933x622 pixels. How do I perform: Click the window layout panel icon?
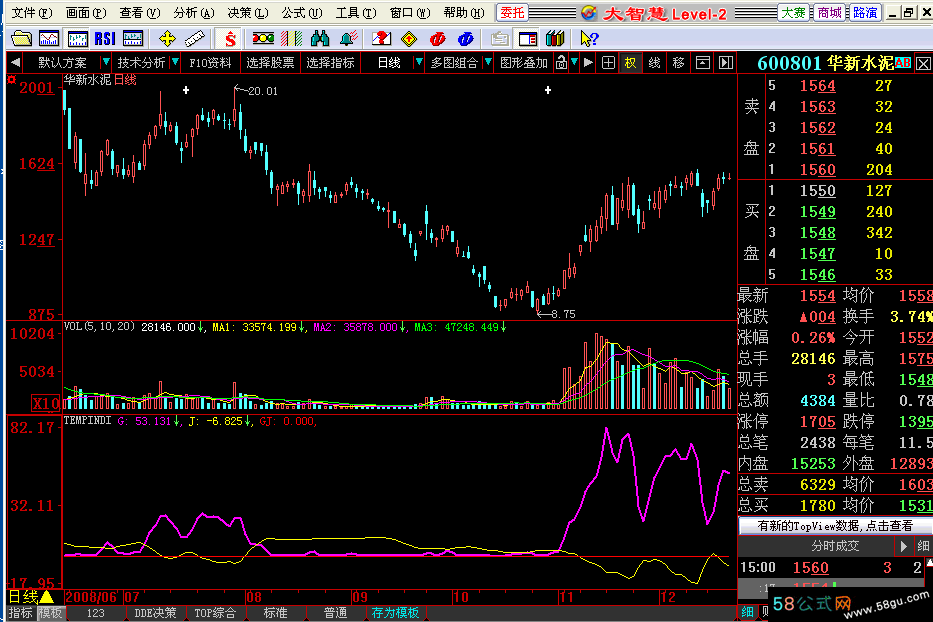(x=528, y=39)
